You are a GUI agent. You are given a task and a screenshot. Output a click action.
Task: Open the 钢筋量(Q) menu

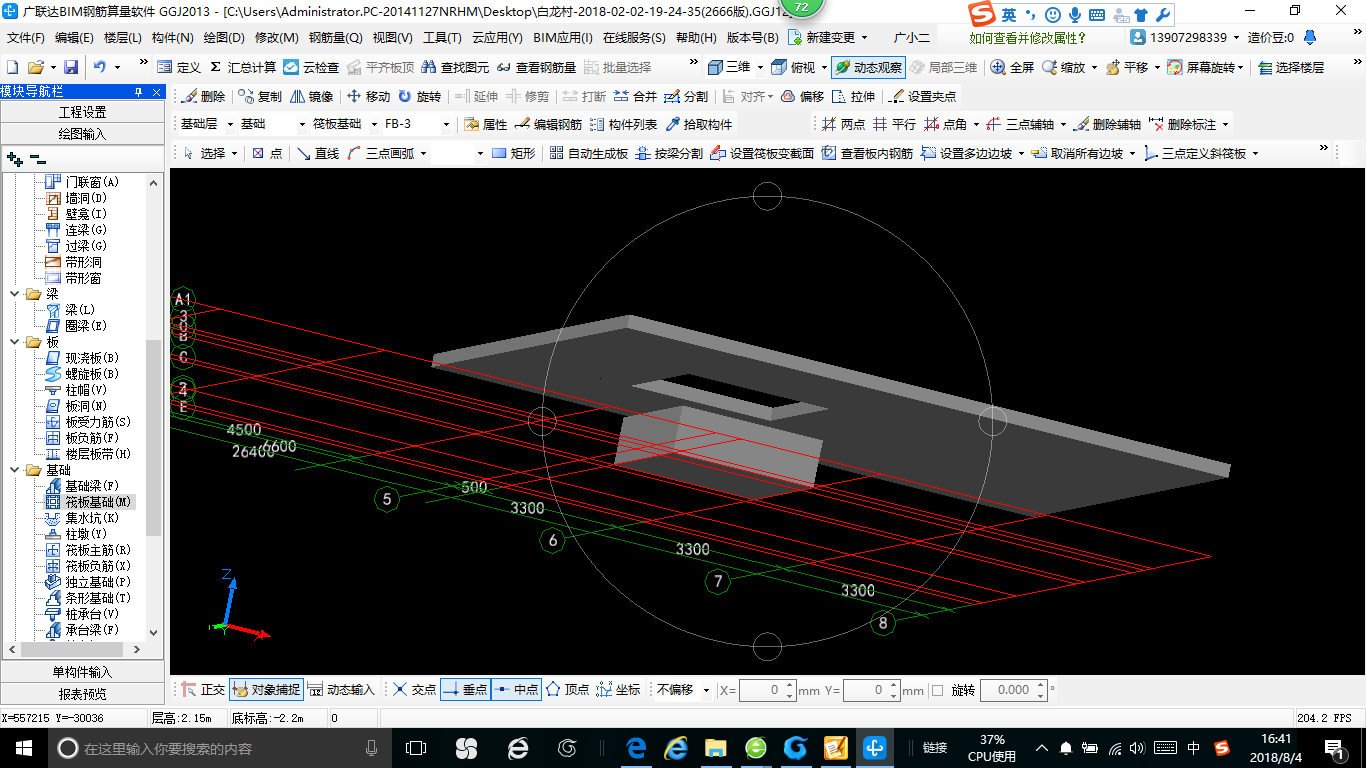point(335,37)
